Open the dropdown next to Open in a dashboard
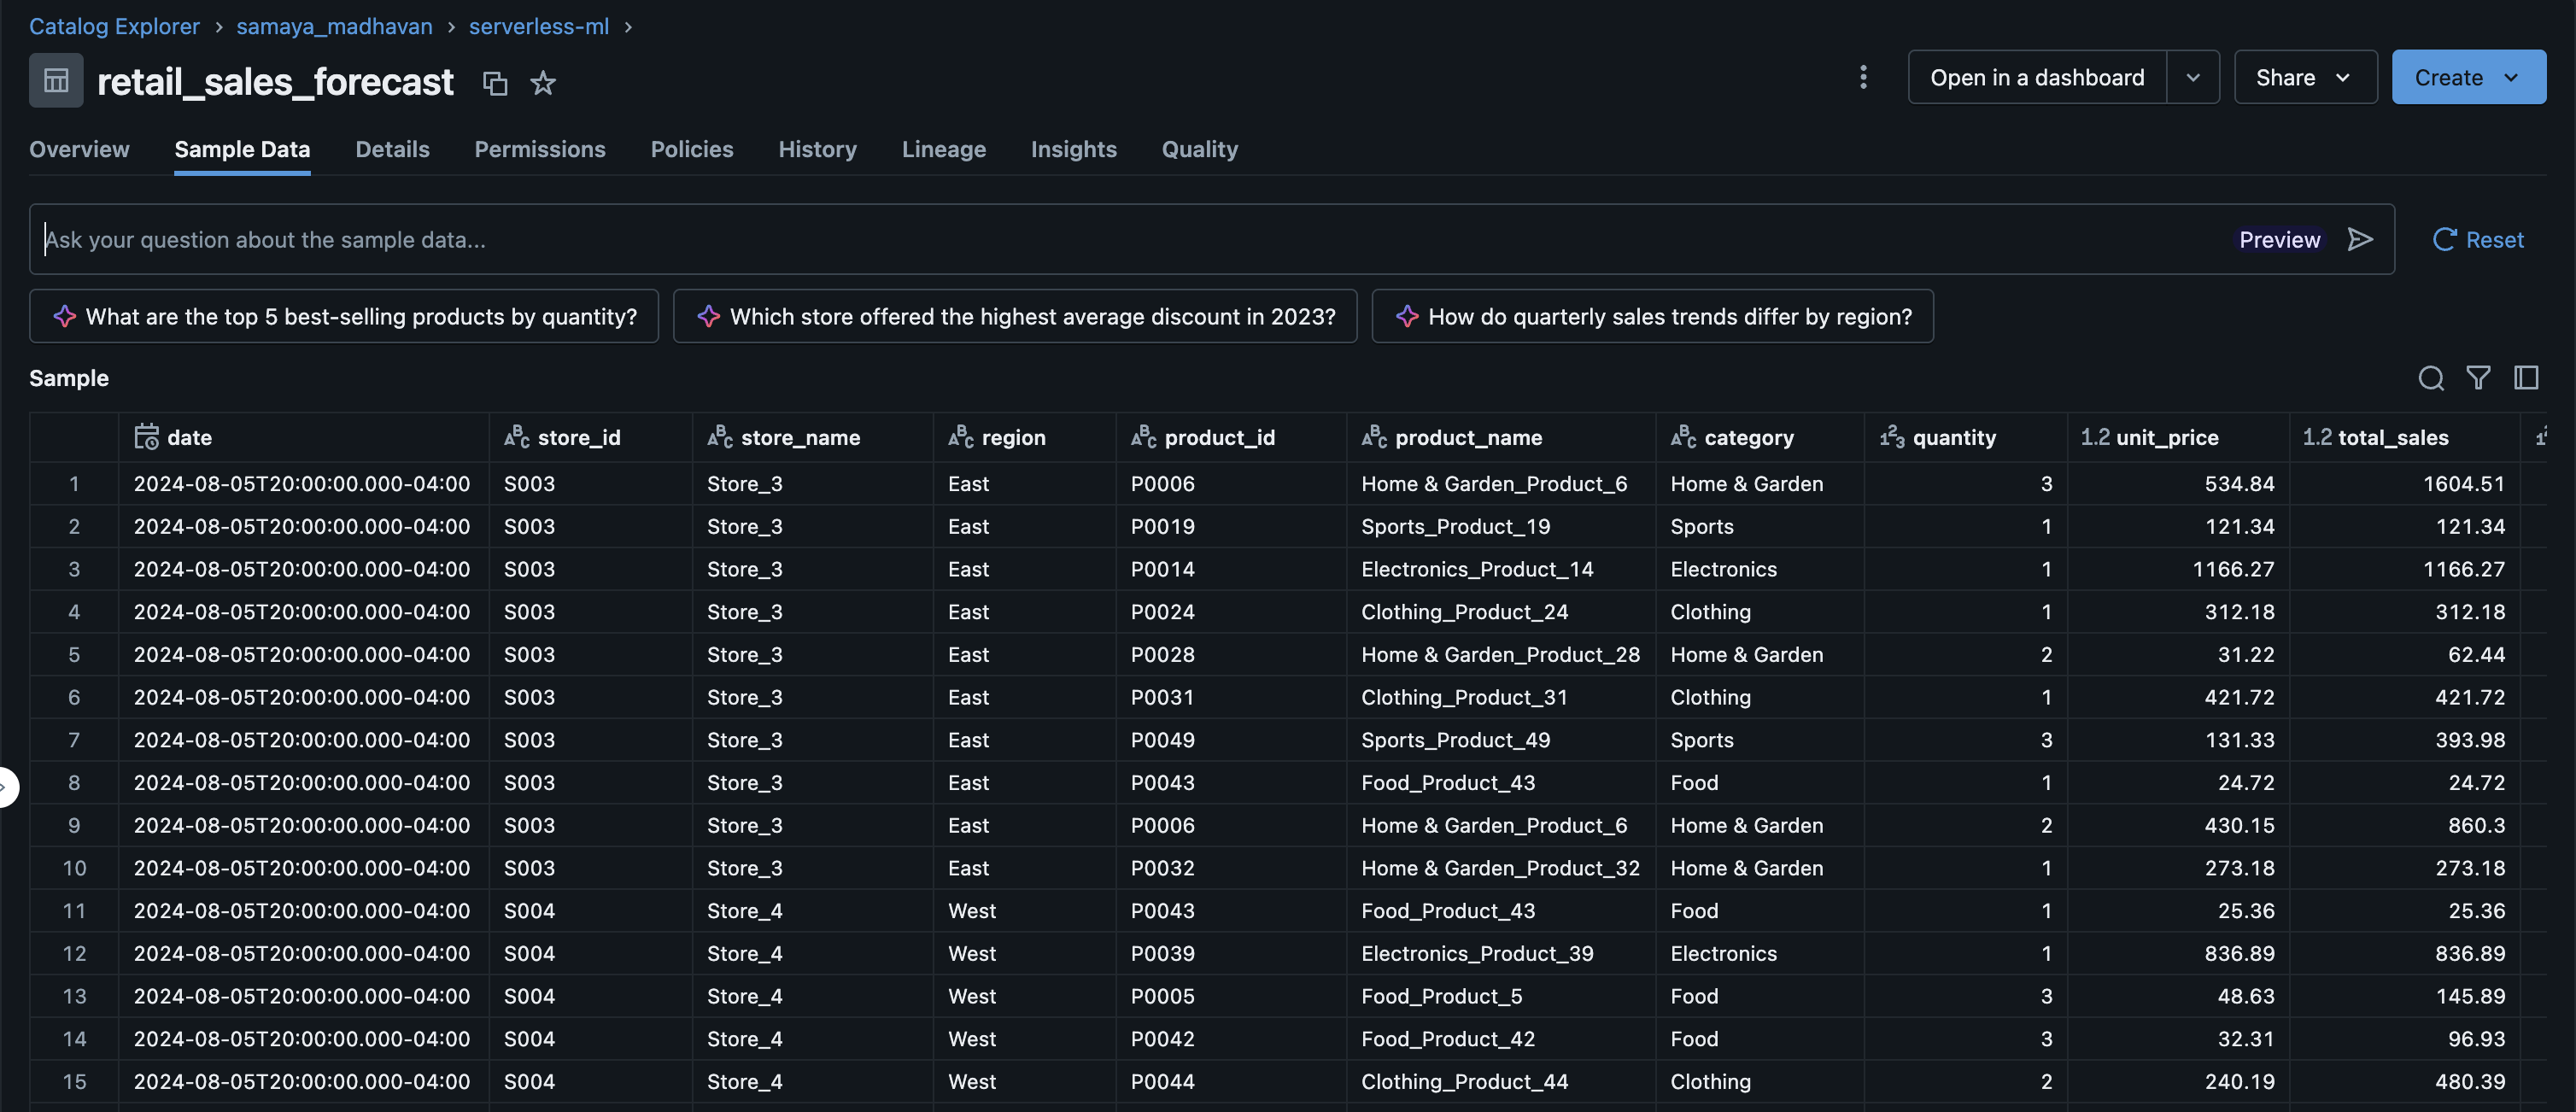2576x1112 pixels. 2194,76
